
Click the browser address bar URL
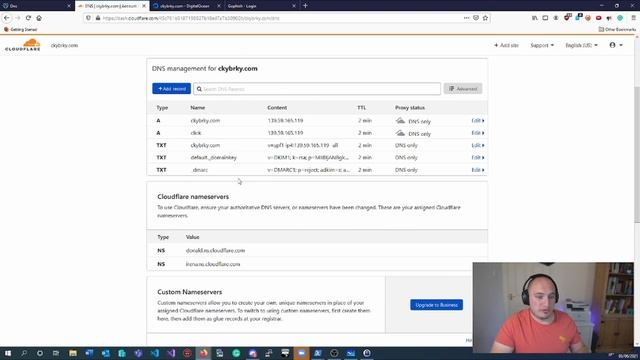click(192, 18)
